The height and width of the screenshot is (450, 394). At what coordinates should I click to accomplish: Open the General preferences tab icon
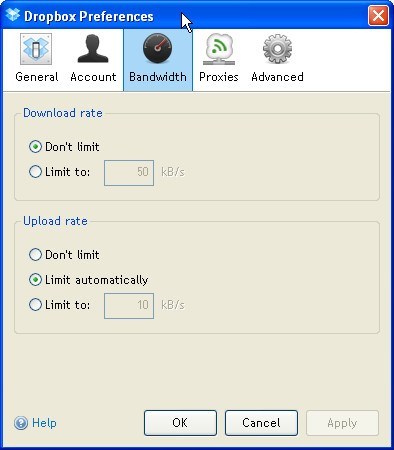coord(36,49)
